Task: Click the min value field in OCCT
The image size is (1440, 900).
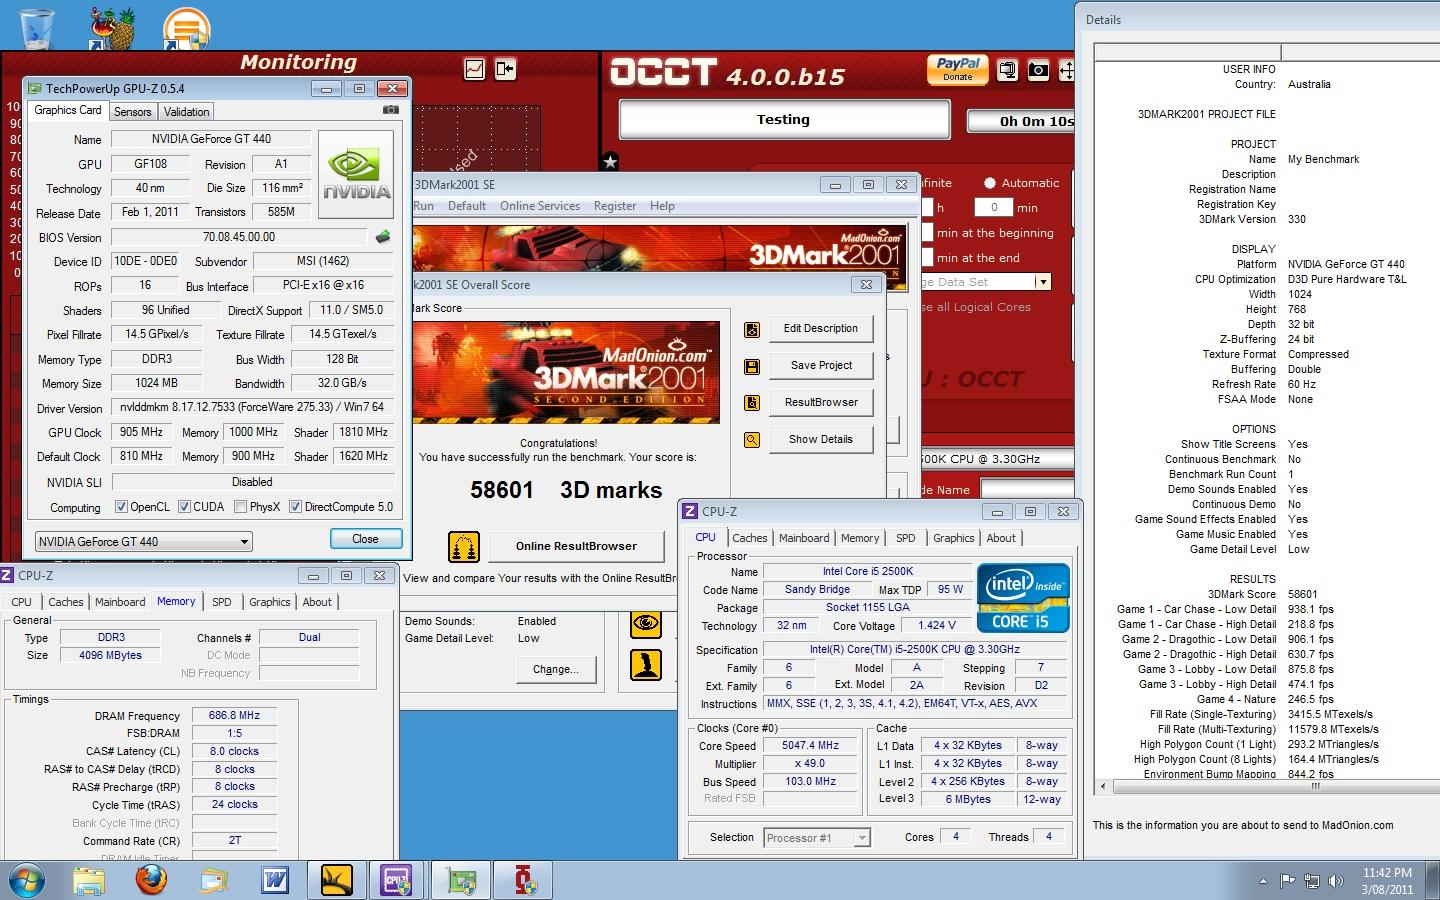Action: [x=994, y=208]
